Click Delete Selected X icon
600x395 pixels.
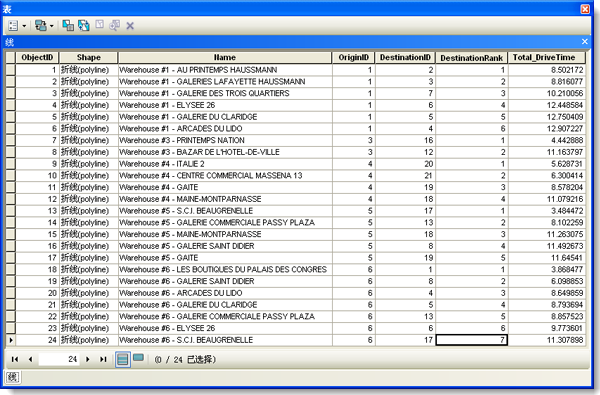pyautogui.click(x=130, y=26)
